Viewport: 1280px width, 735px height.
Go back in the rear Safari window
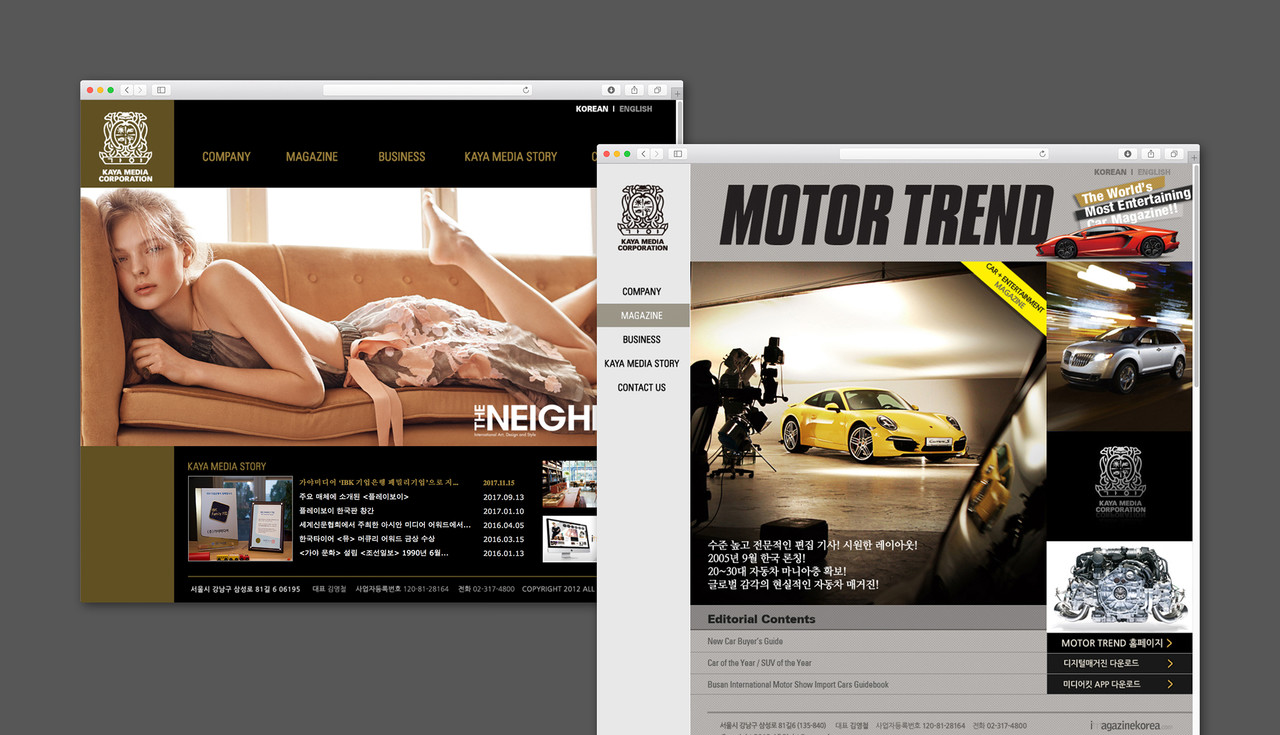pyautogui.click(x=127, y=90)
